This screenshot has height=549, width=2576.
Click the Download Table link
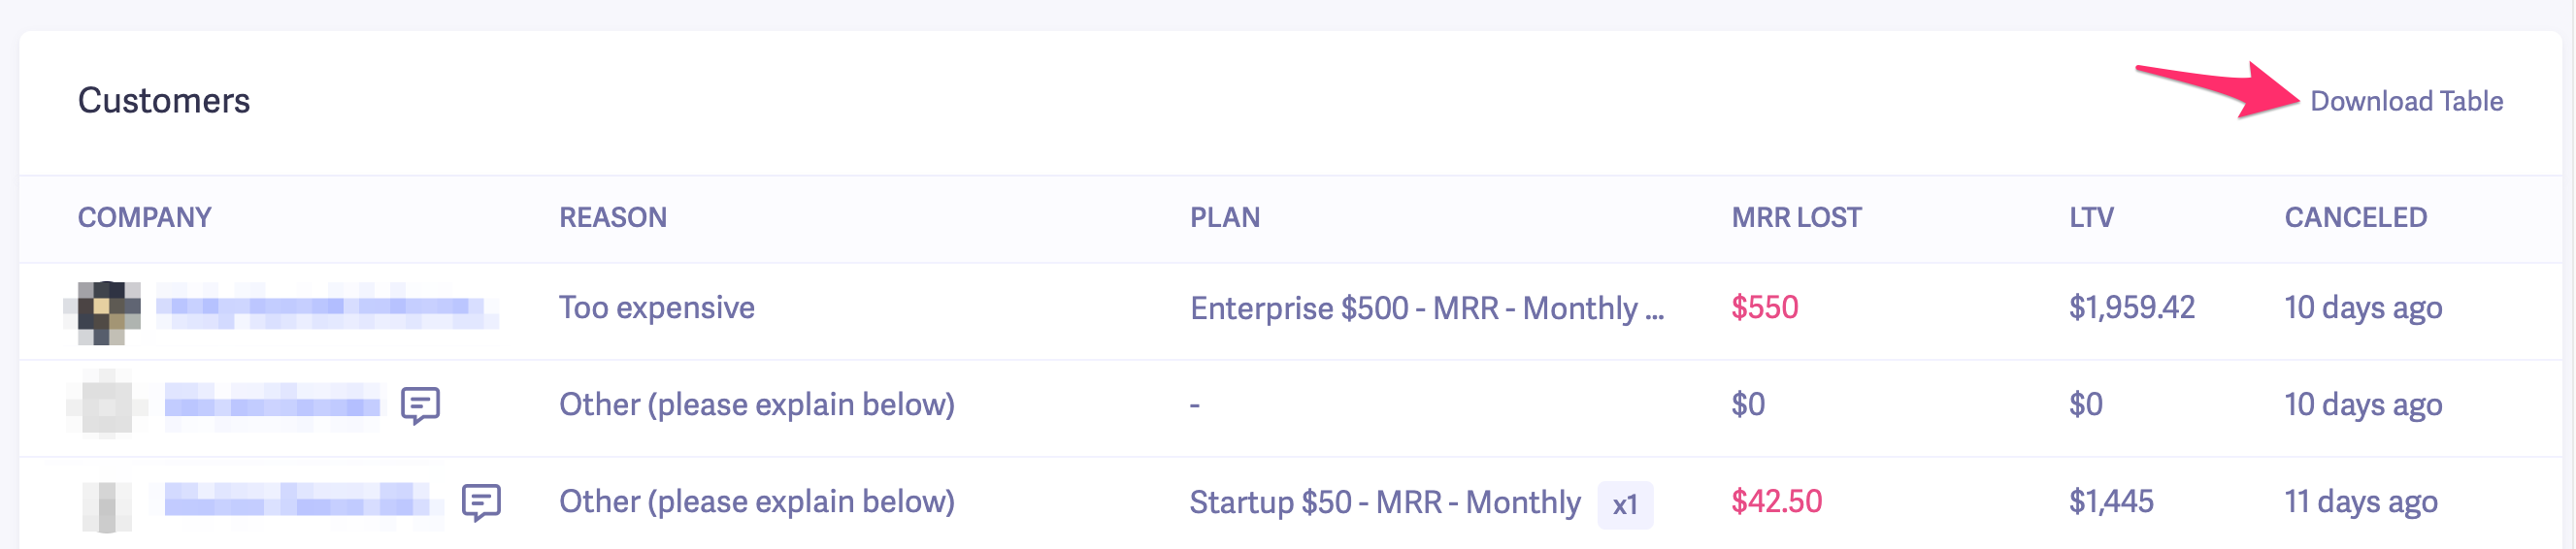(x=2405, y=101)
